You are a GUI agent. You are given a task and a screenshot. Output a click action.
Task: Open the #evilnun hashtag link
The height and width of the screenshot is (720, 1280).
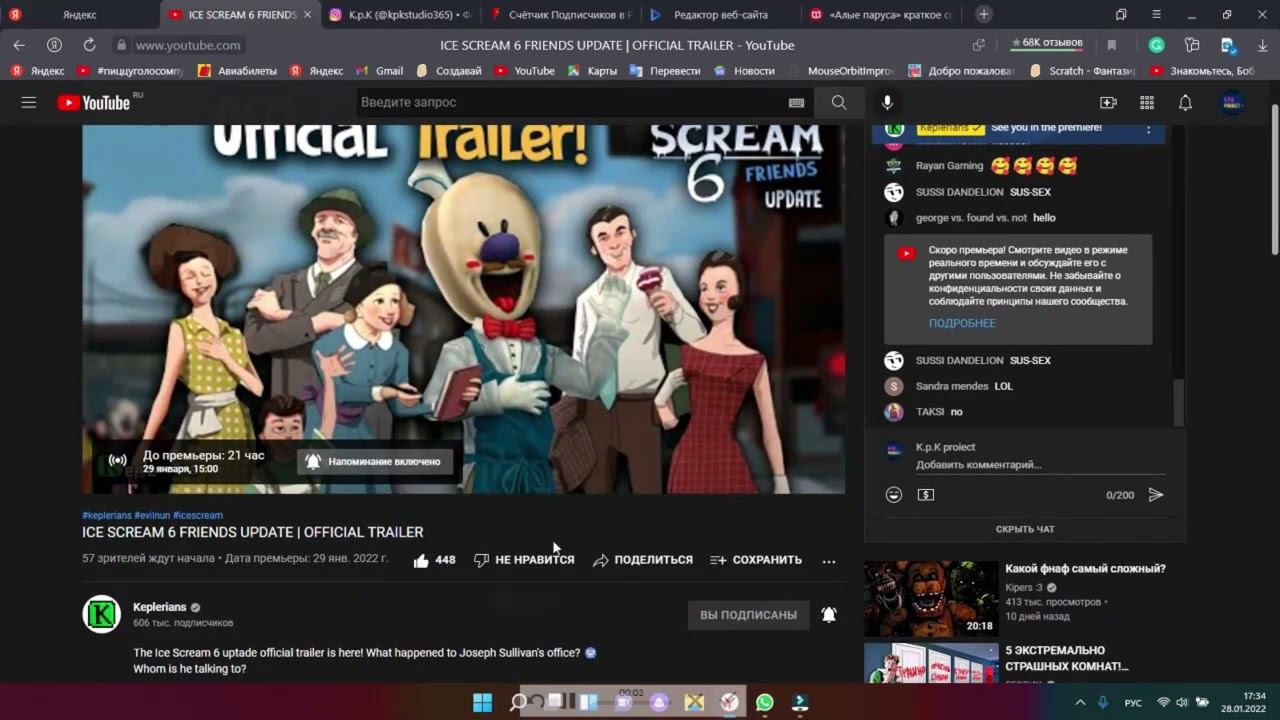[x=153, y=515]
